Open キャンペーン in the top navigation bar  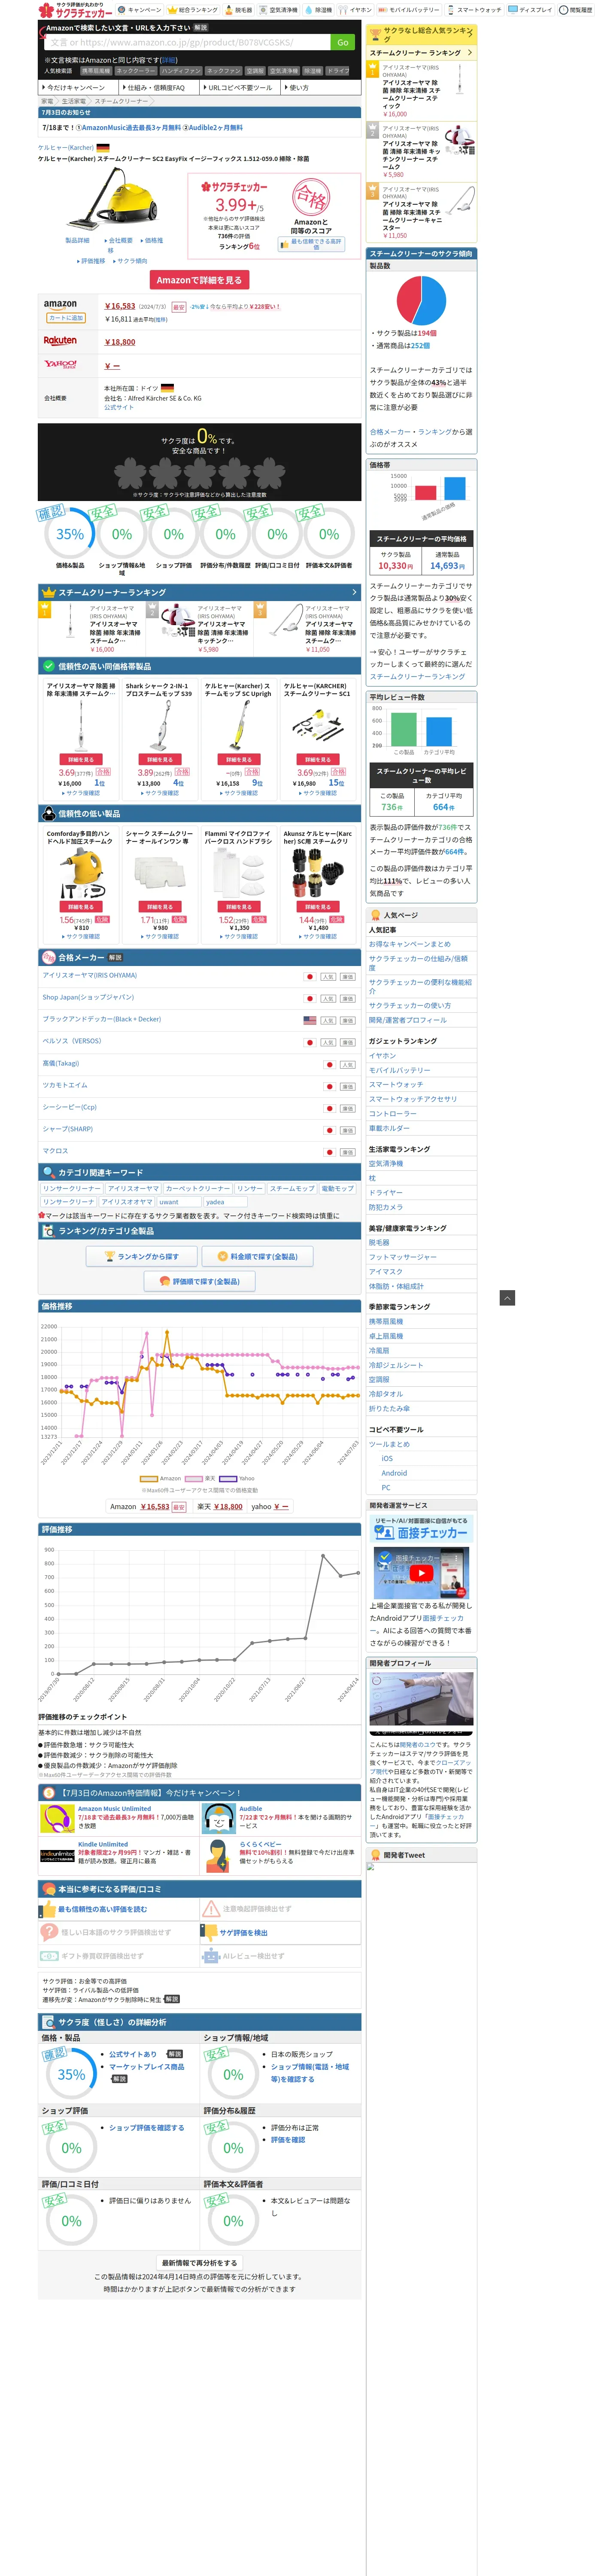(139, 10)
